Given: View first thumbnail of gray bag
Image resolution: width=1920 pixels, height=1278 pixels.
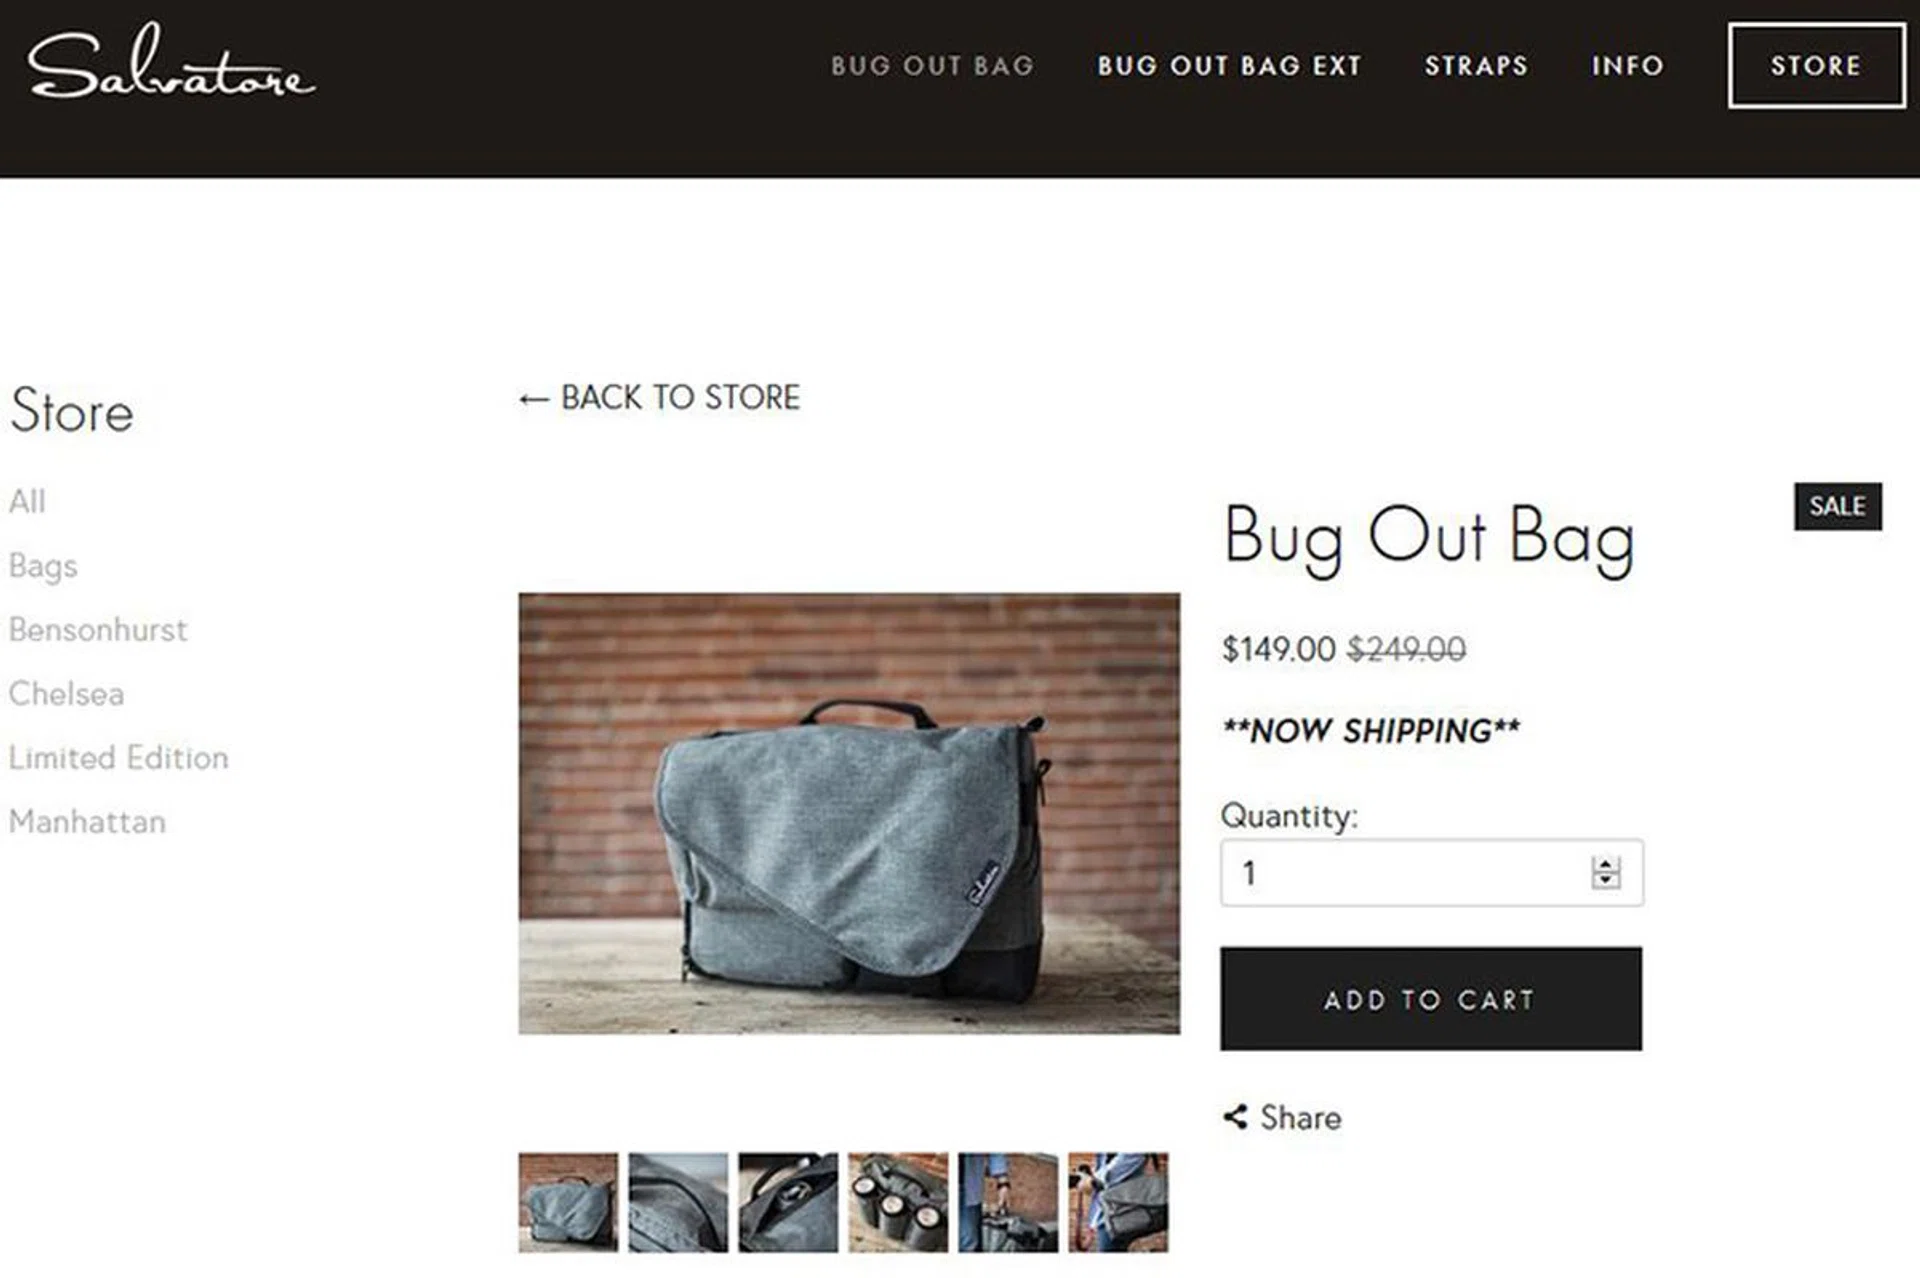Looking at the screenshot, I should click(568, 1202).
